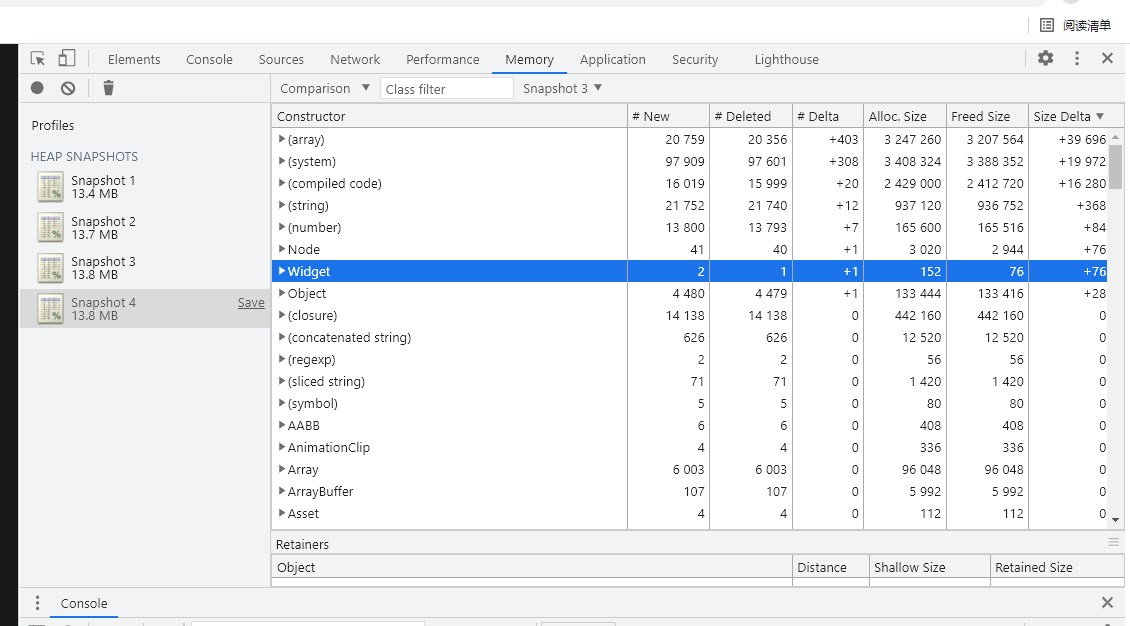Open the Comparison view dropdown

coord(325,88)
